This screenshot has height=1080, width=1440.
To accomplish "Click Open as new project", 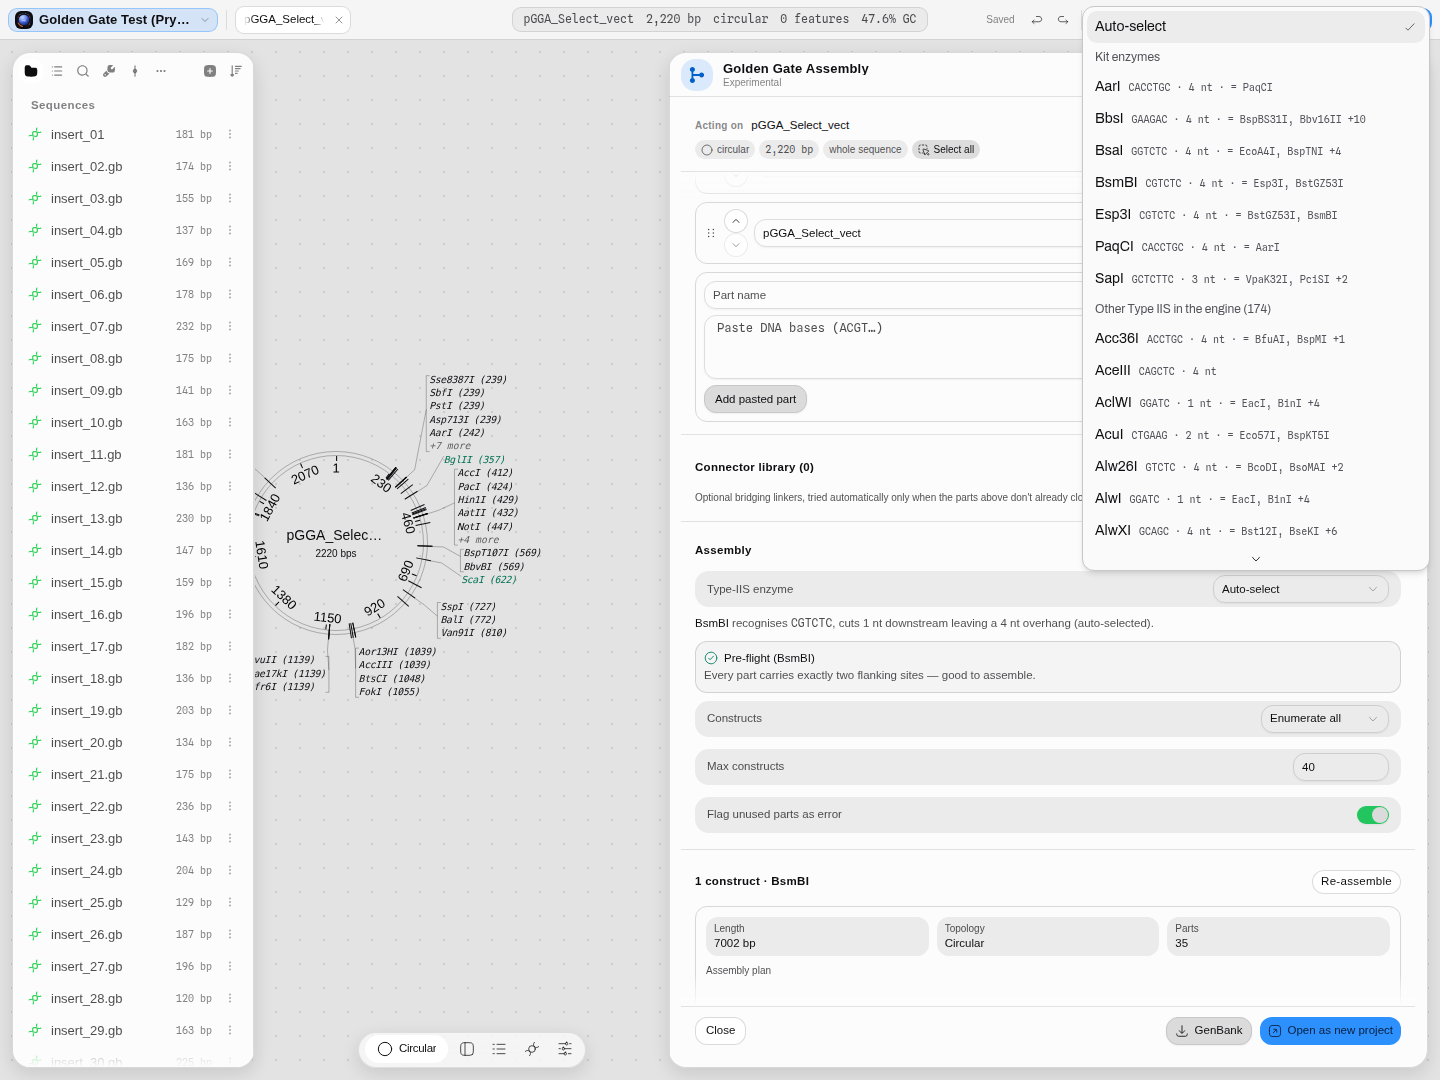I will [x=1330, y=1031].
